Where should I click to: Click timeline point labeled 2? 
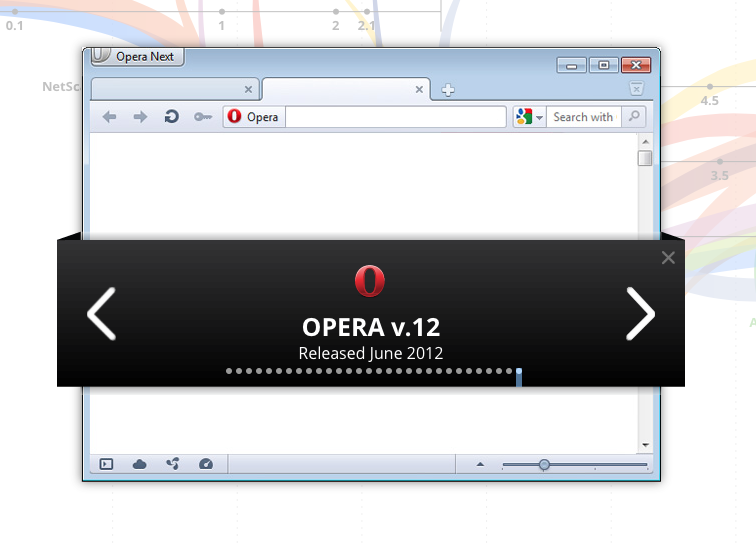(x=336, y=11)
